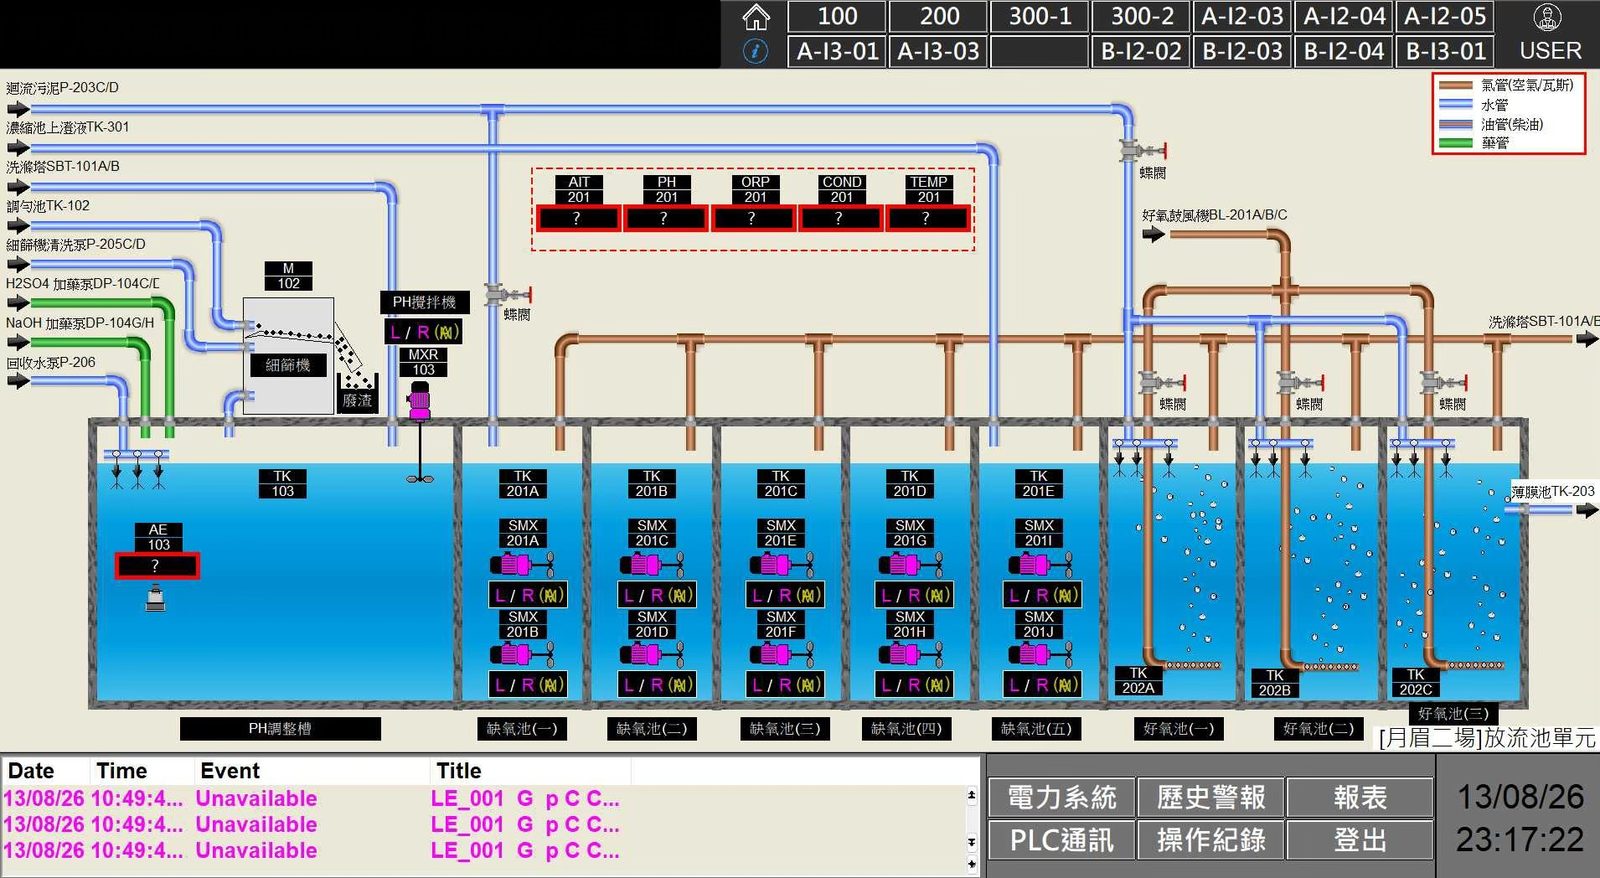
Task: Open the info icon in top bar
Action: [x=756, y=51]
